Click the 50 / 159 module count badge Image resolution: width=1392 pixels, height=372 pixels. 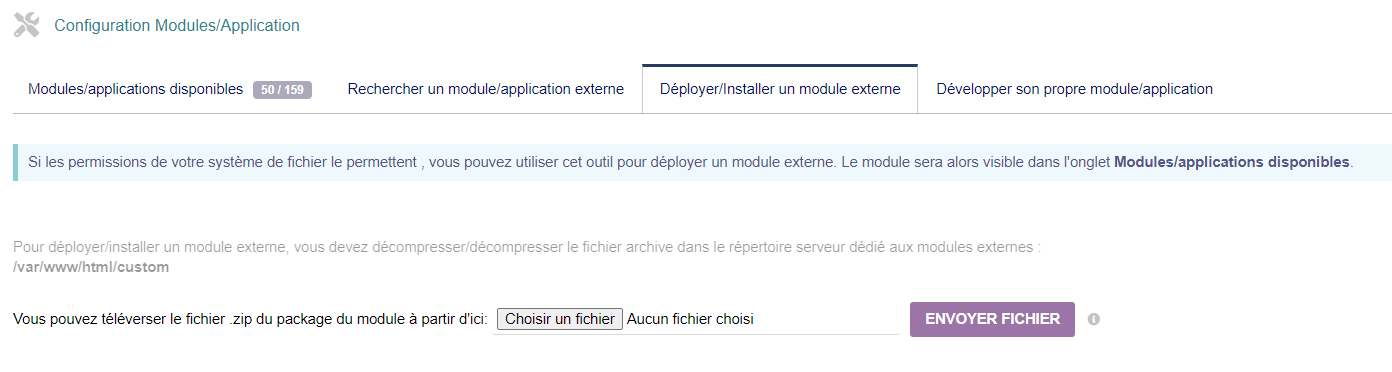tap(282, 89)
